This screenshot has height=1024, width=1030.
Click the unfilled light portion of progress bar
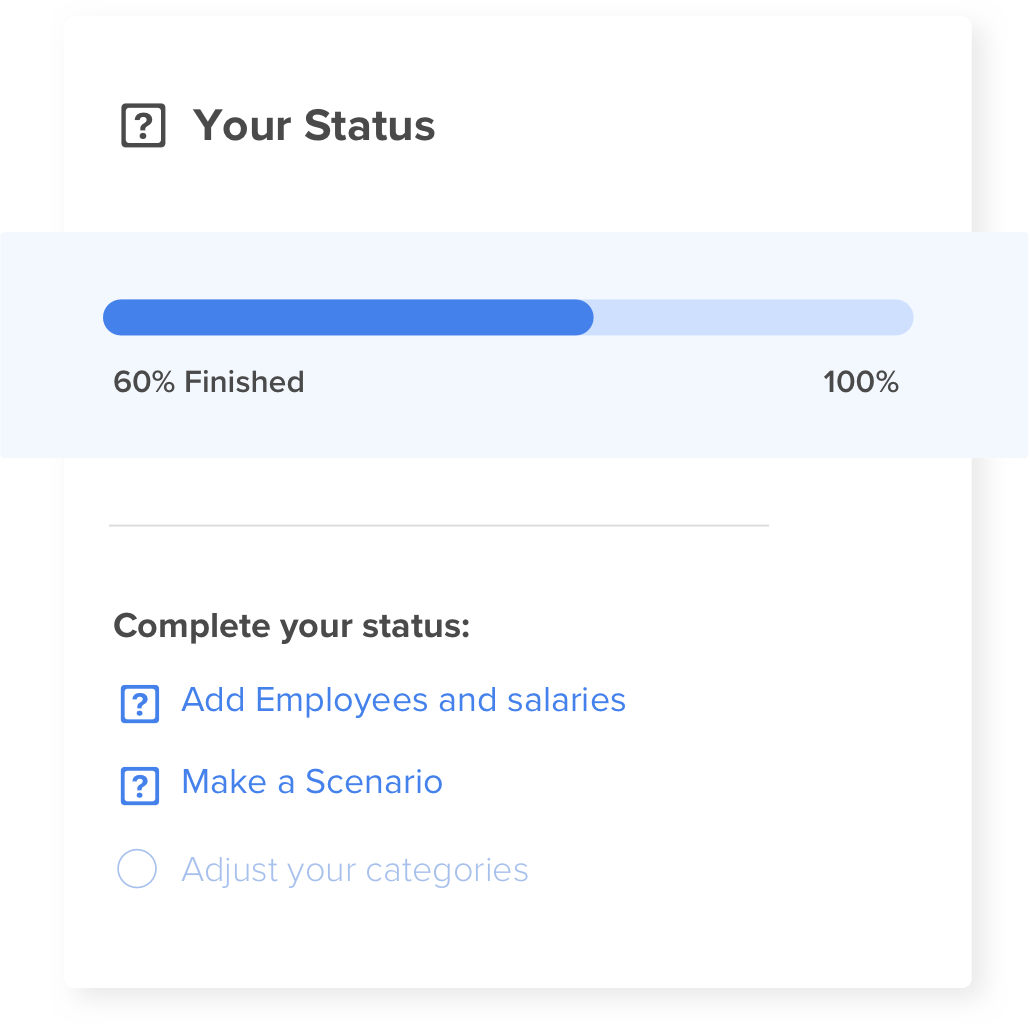[752, 317]
